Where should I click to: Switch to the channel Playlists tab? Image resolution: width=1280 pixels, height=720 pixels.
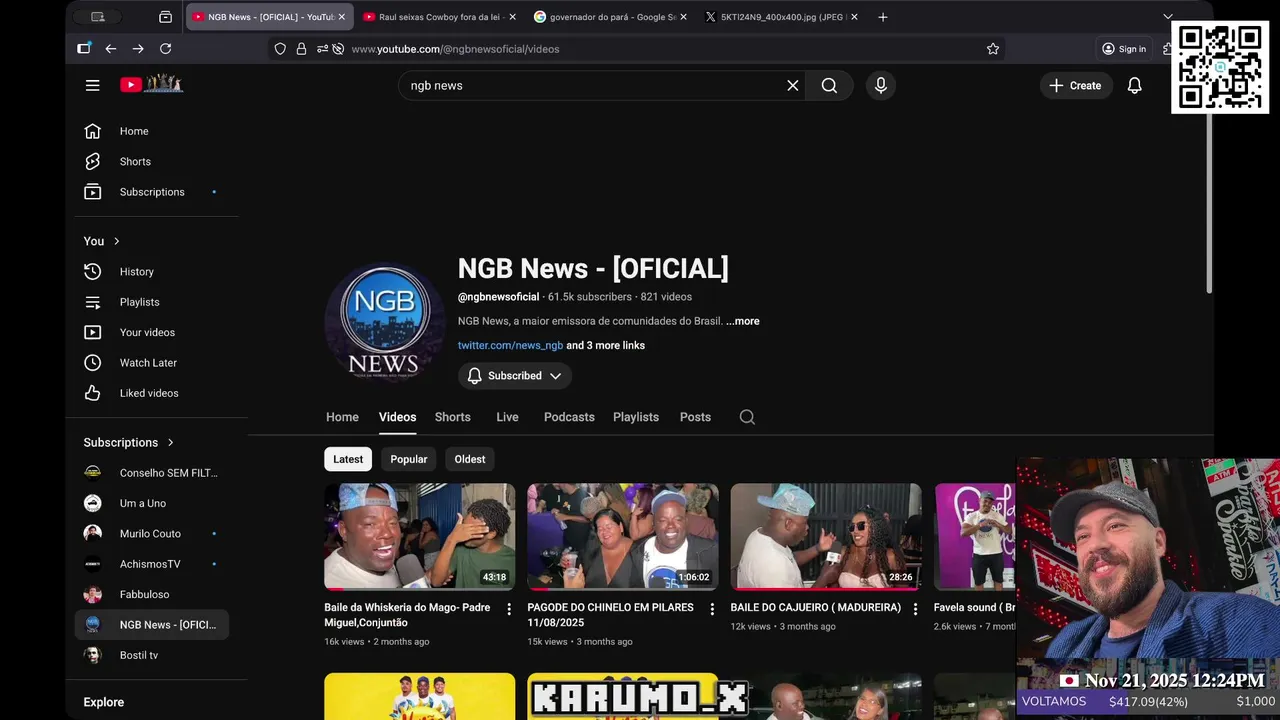click(636, 417)
